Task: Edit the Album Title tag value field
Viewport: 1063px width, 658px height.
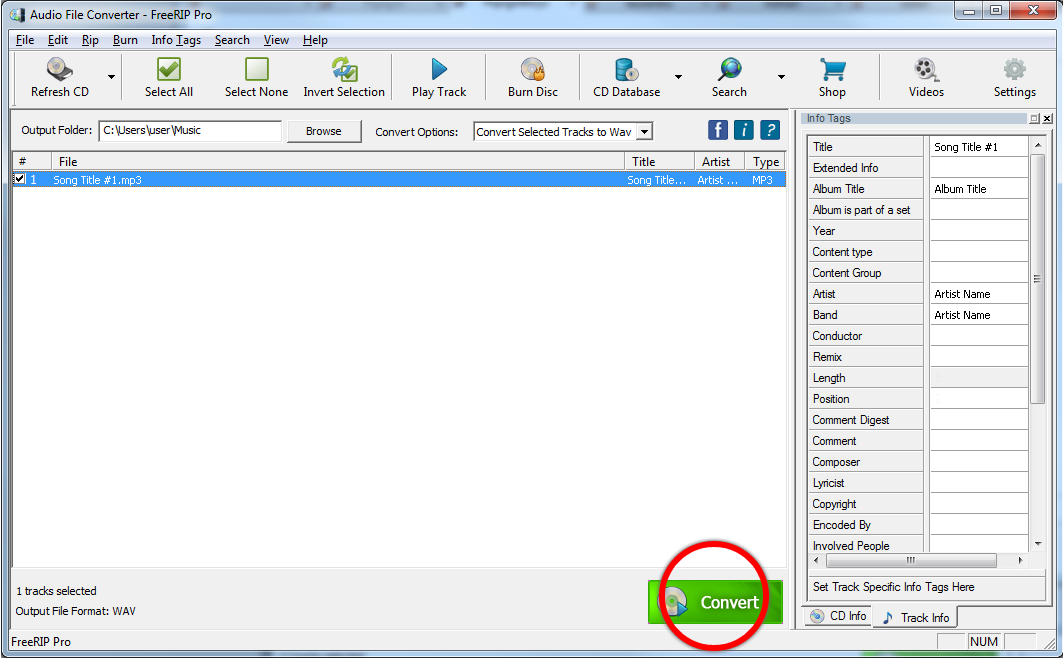Action: (x=979, y=188)
